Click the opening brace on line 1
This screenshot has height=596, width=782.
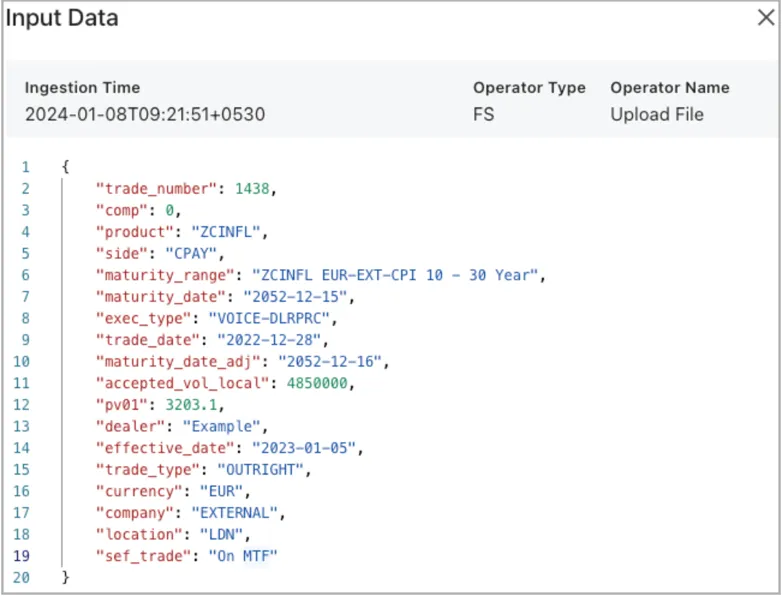(x=65, y=167)
